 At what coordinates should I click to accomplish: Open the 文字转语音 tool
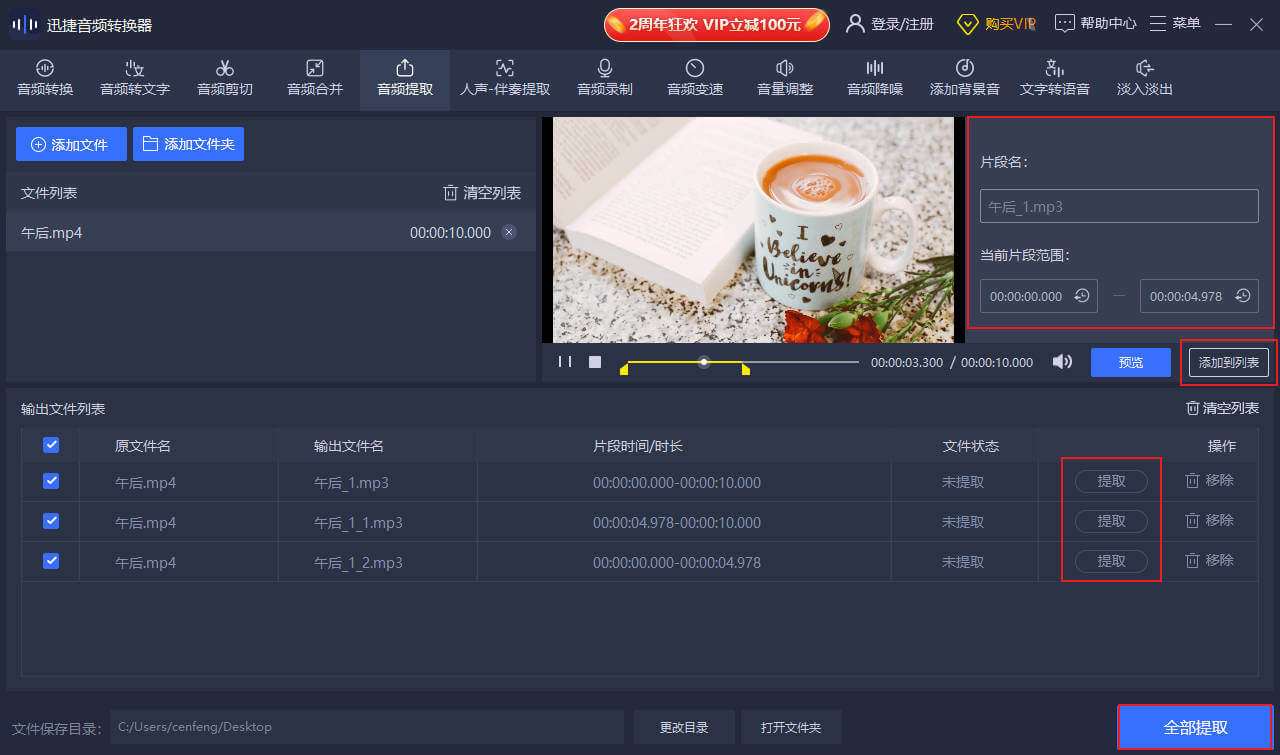(x=1054, y=77)
